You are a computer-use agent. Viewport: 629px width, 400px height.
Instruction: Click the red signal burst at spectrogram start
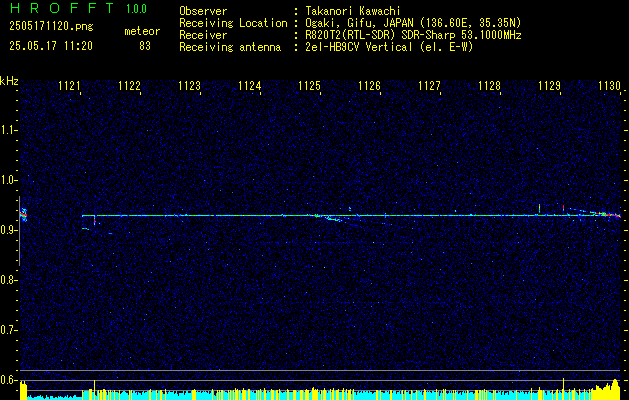(24, 214)
